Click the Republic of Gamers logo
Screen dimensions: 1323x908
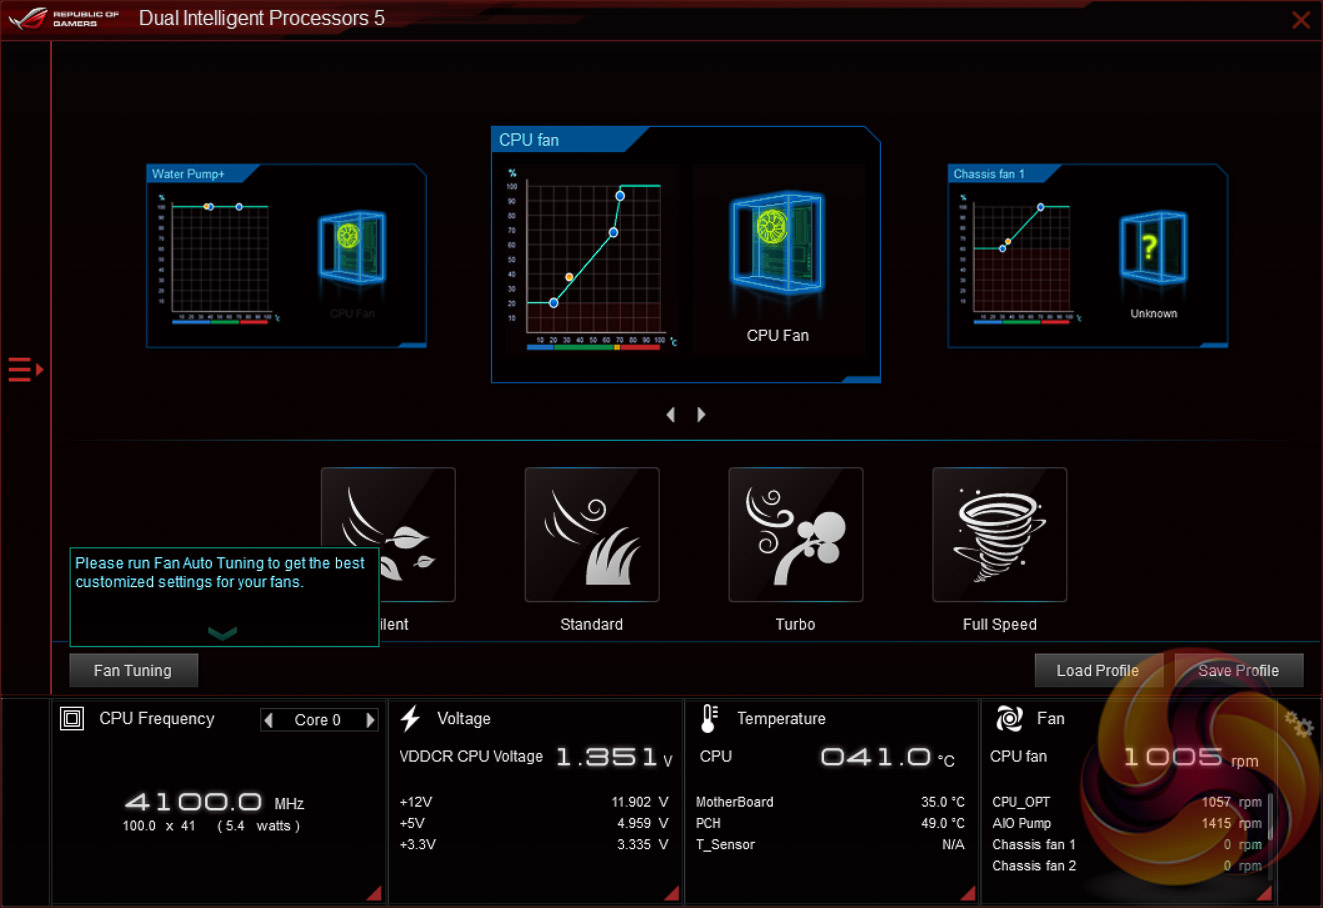pyautogui.click(x=64, y=18)
